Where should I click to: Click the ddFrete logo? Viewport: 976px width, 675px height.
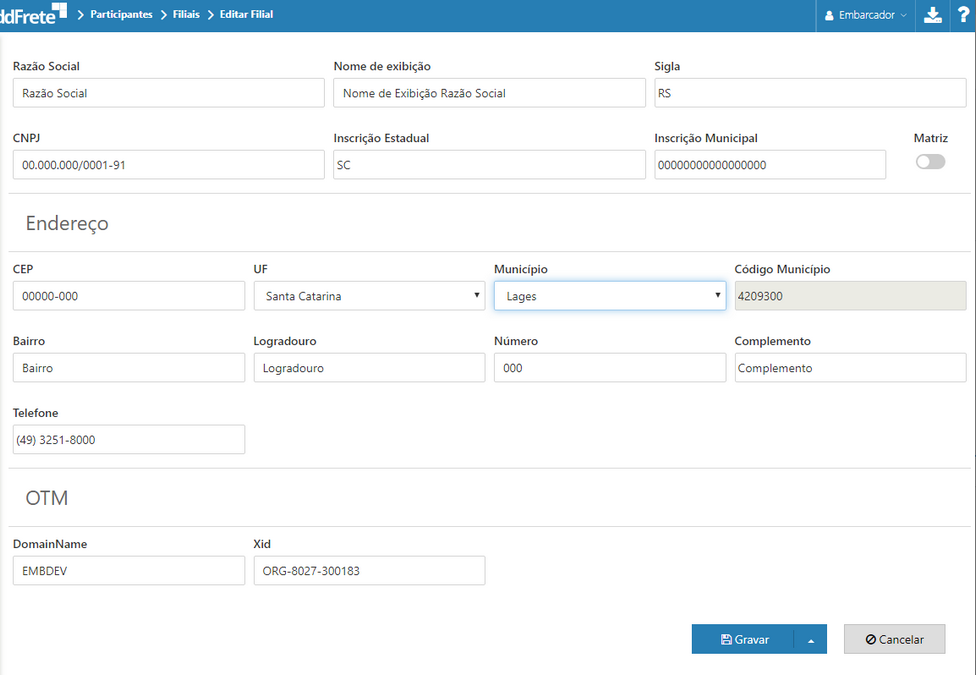[32, 14]
